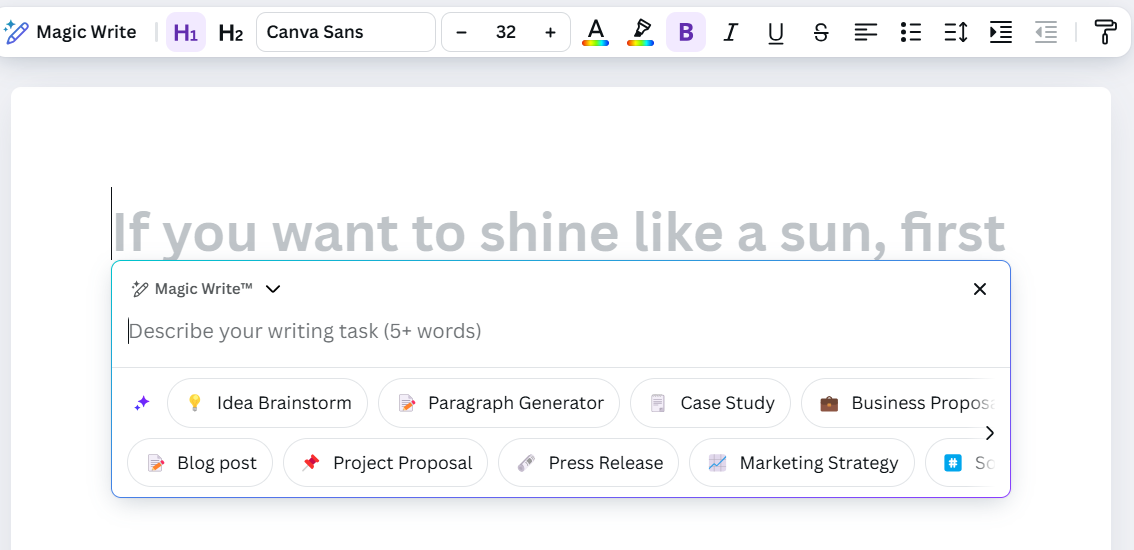Toggle Heading 2 style

231,32
